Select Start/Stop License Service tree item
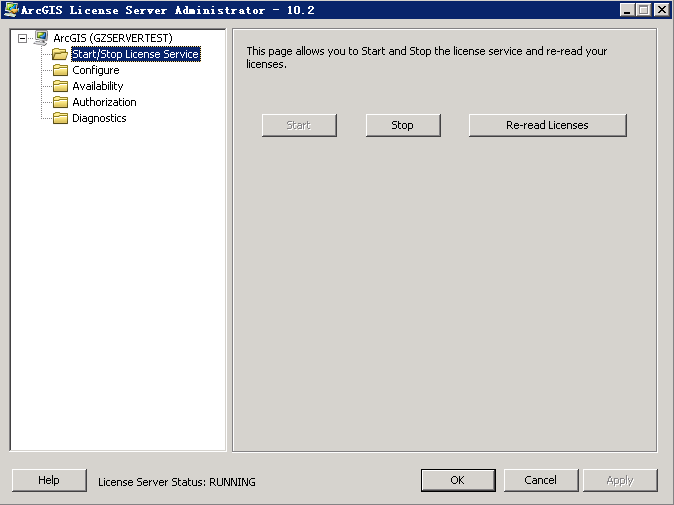Image resolution: width=674 pixels, height=505 pixels. (x=135, y=54)
